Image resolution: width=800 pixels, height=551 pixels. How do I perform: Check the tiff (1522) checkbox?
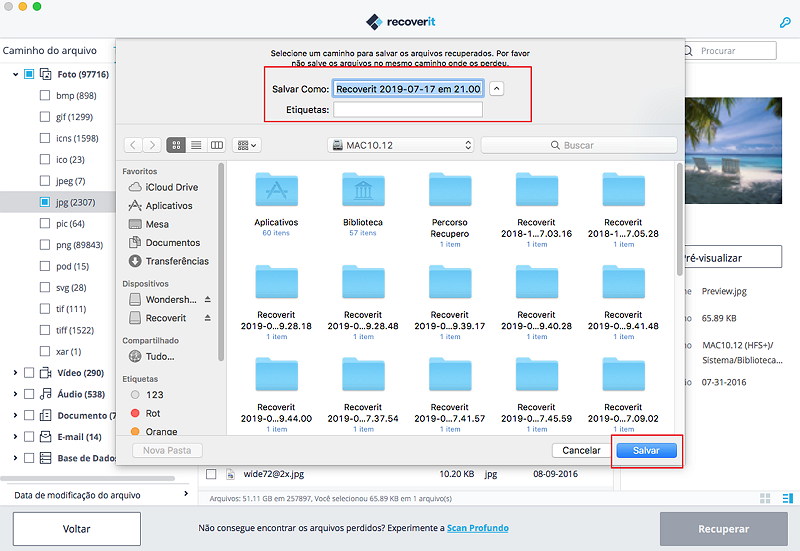click(x=45, y=330)
